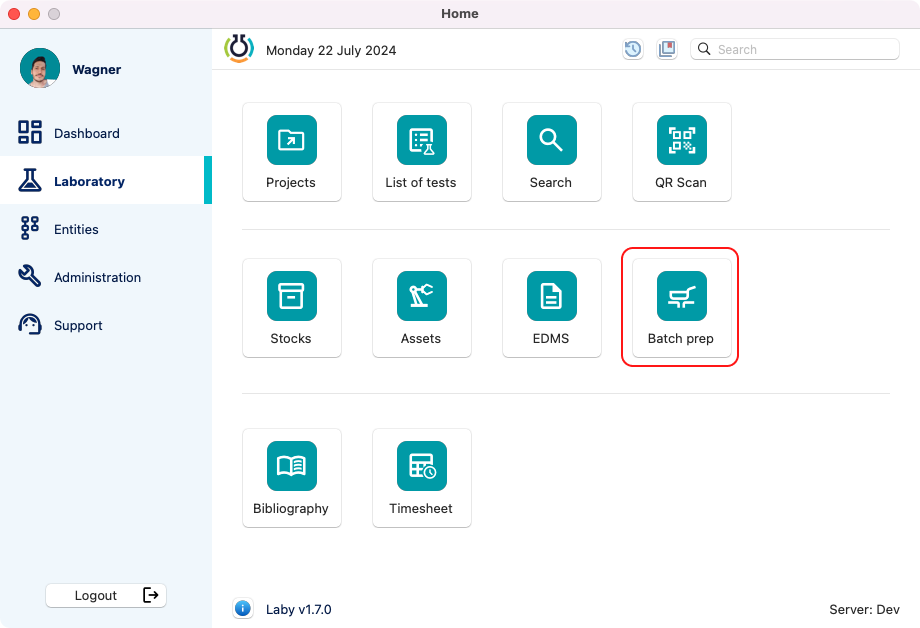920x628 pixels.
Task: Click the 'Server: Dev' status text
Action: (x=864, y=609)
